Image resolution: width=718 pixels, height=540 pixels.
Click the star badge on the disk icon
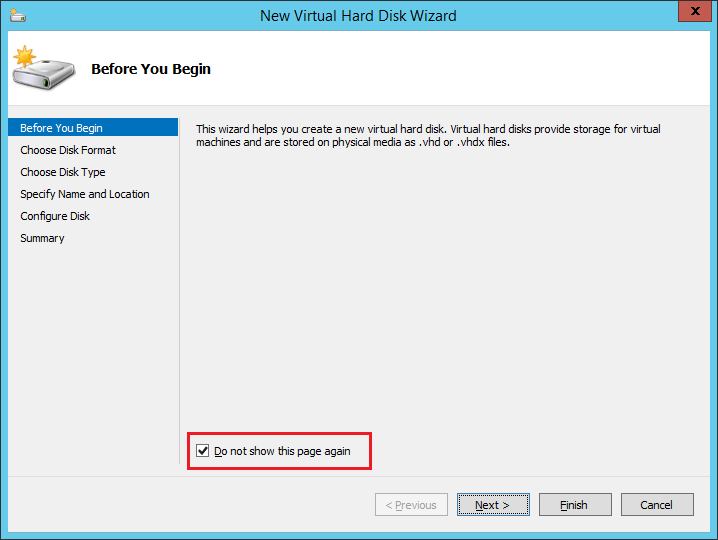(x=24, y=56)
